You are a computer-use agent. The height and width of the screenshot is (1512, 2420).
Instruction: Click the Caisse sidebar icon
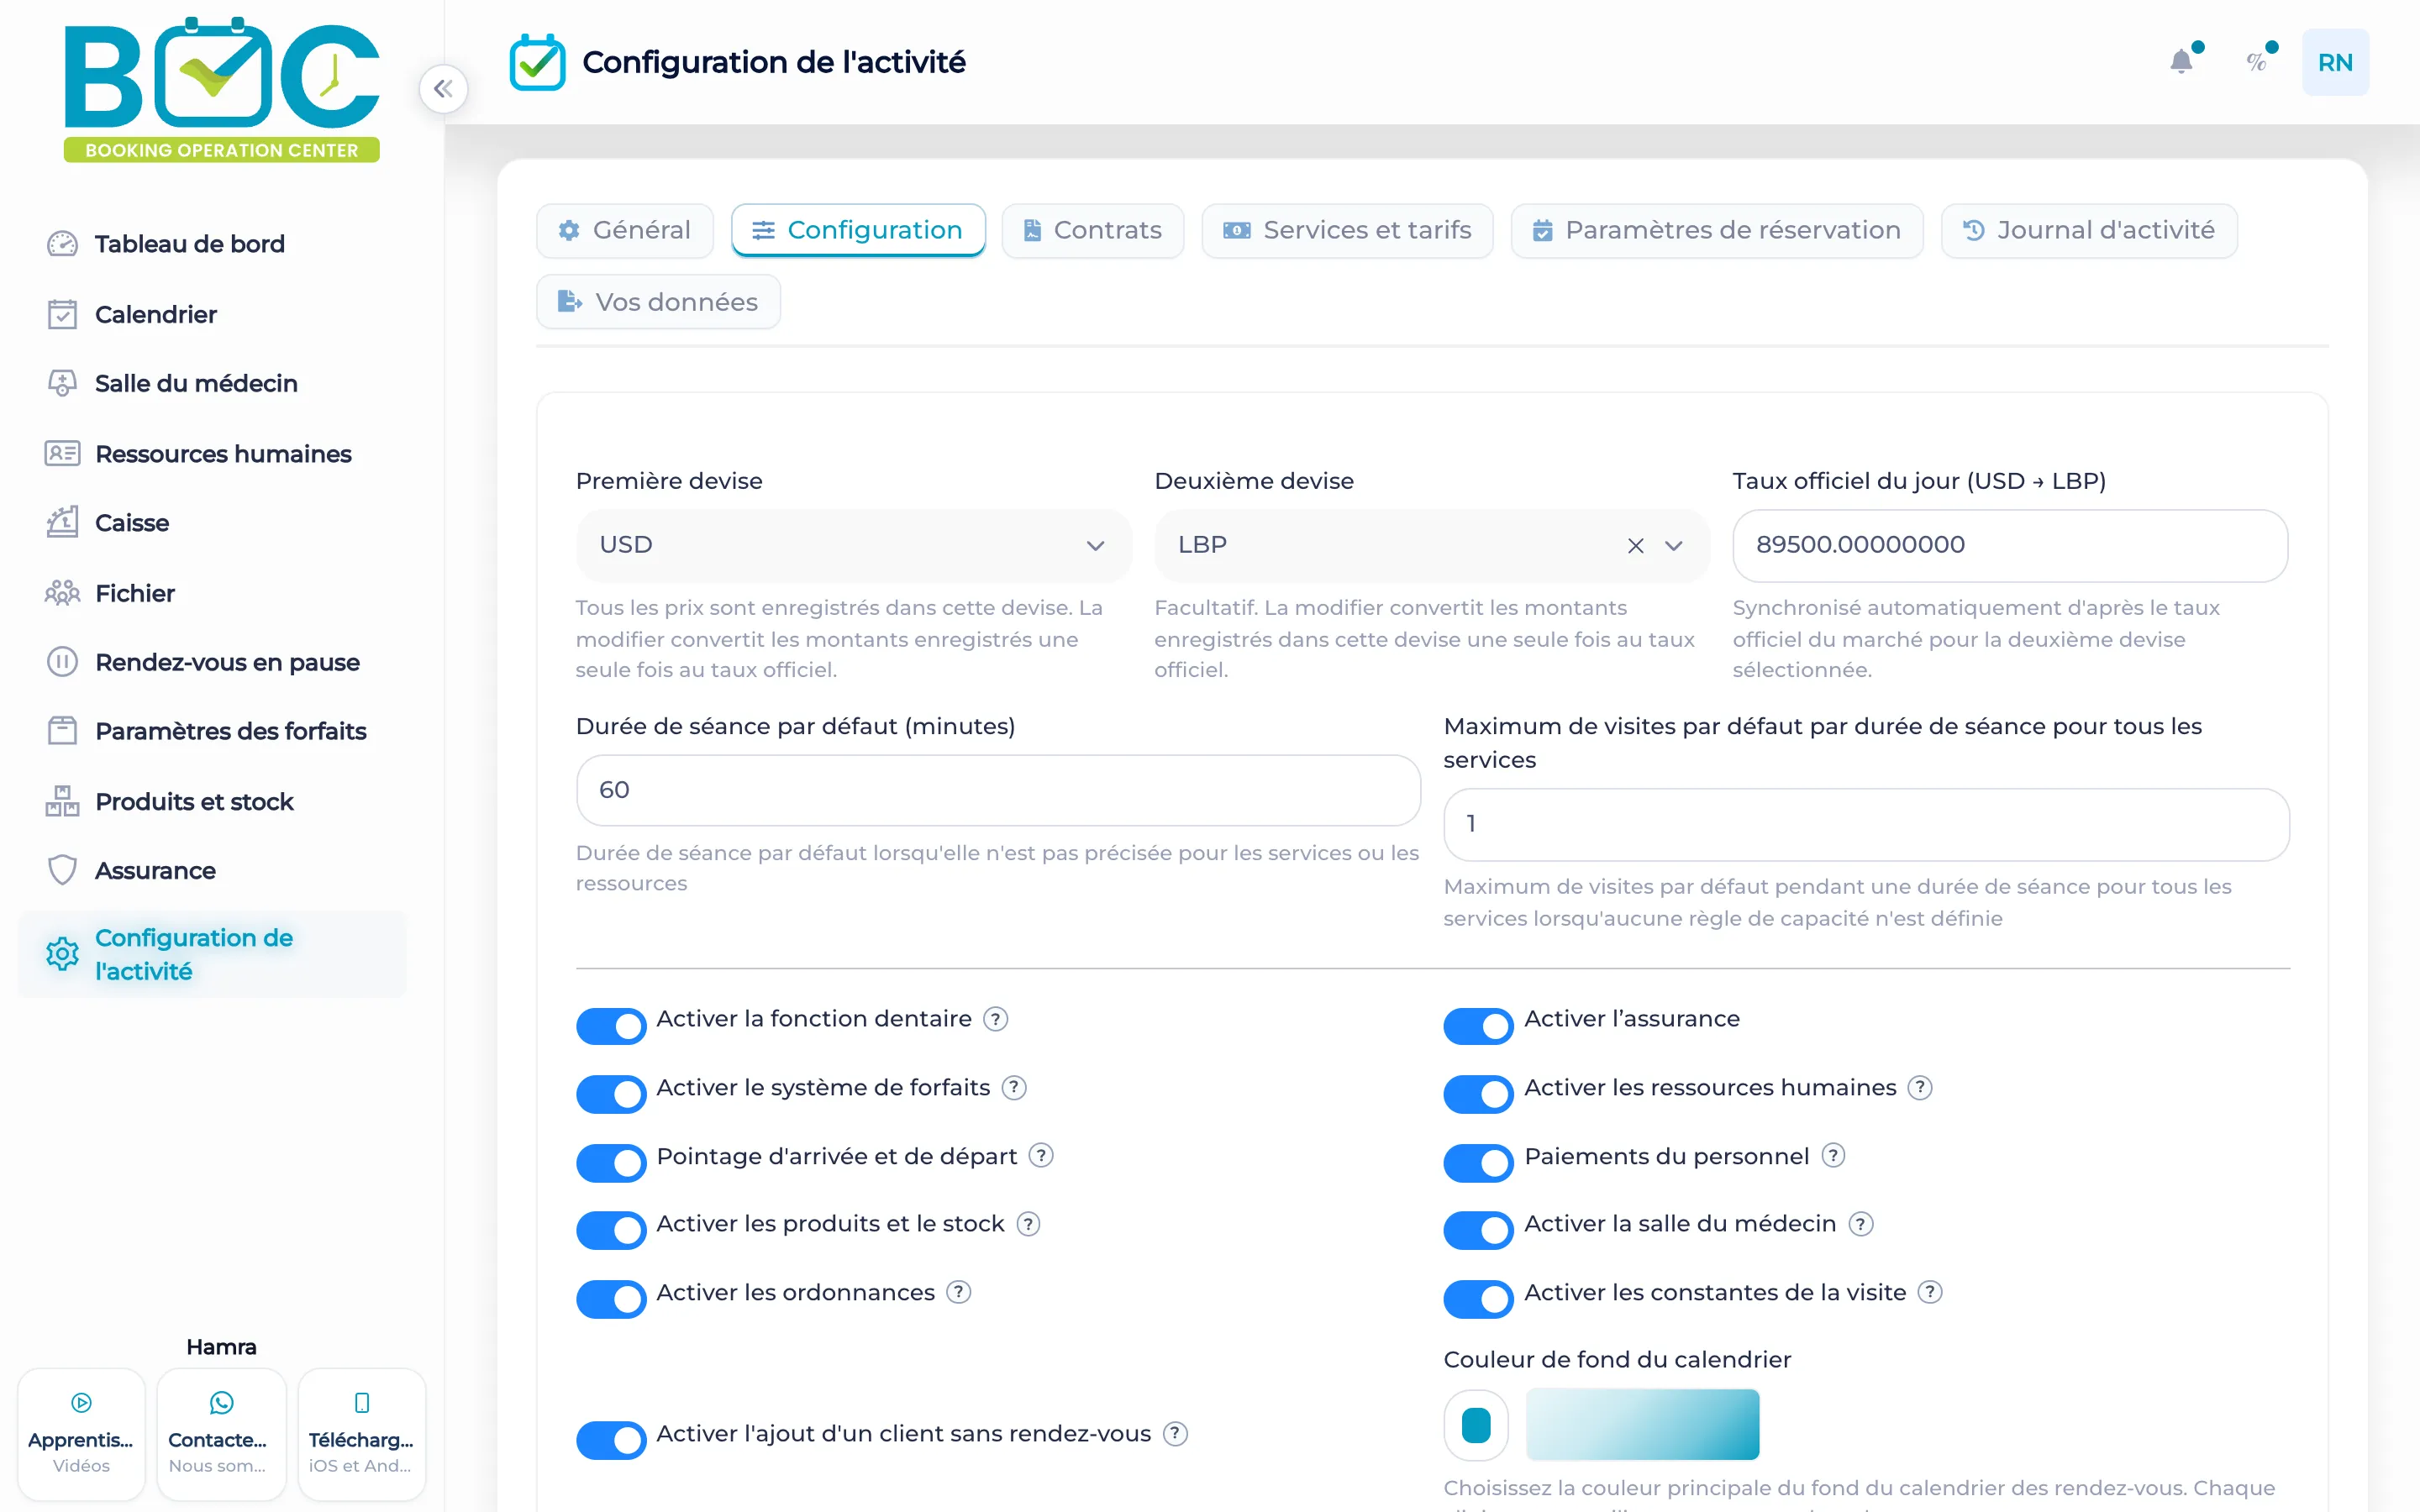point(62,522)
